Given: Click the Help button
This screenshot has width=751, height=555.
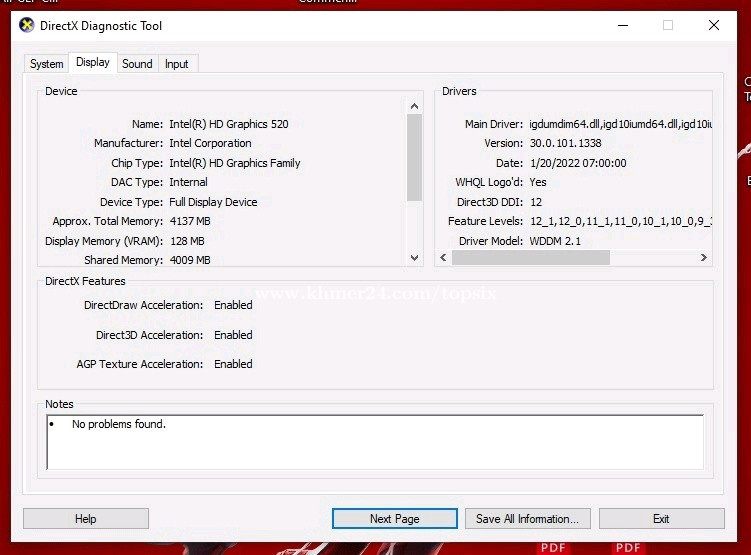Looking at the screenshot, I should point(86,519).
